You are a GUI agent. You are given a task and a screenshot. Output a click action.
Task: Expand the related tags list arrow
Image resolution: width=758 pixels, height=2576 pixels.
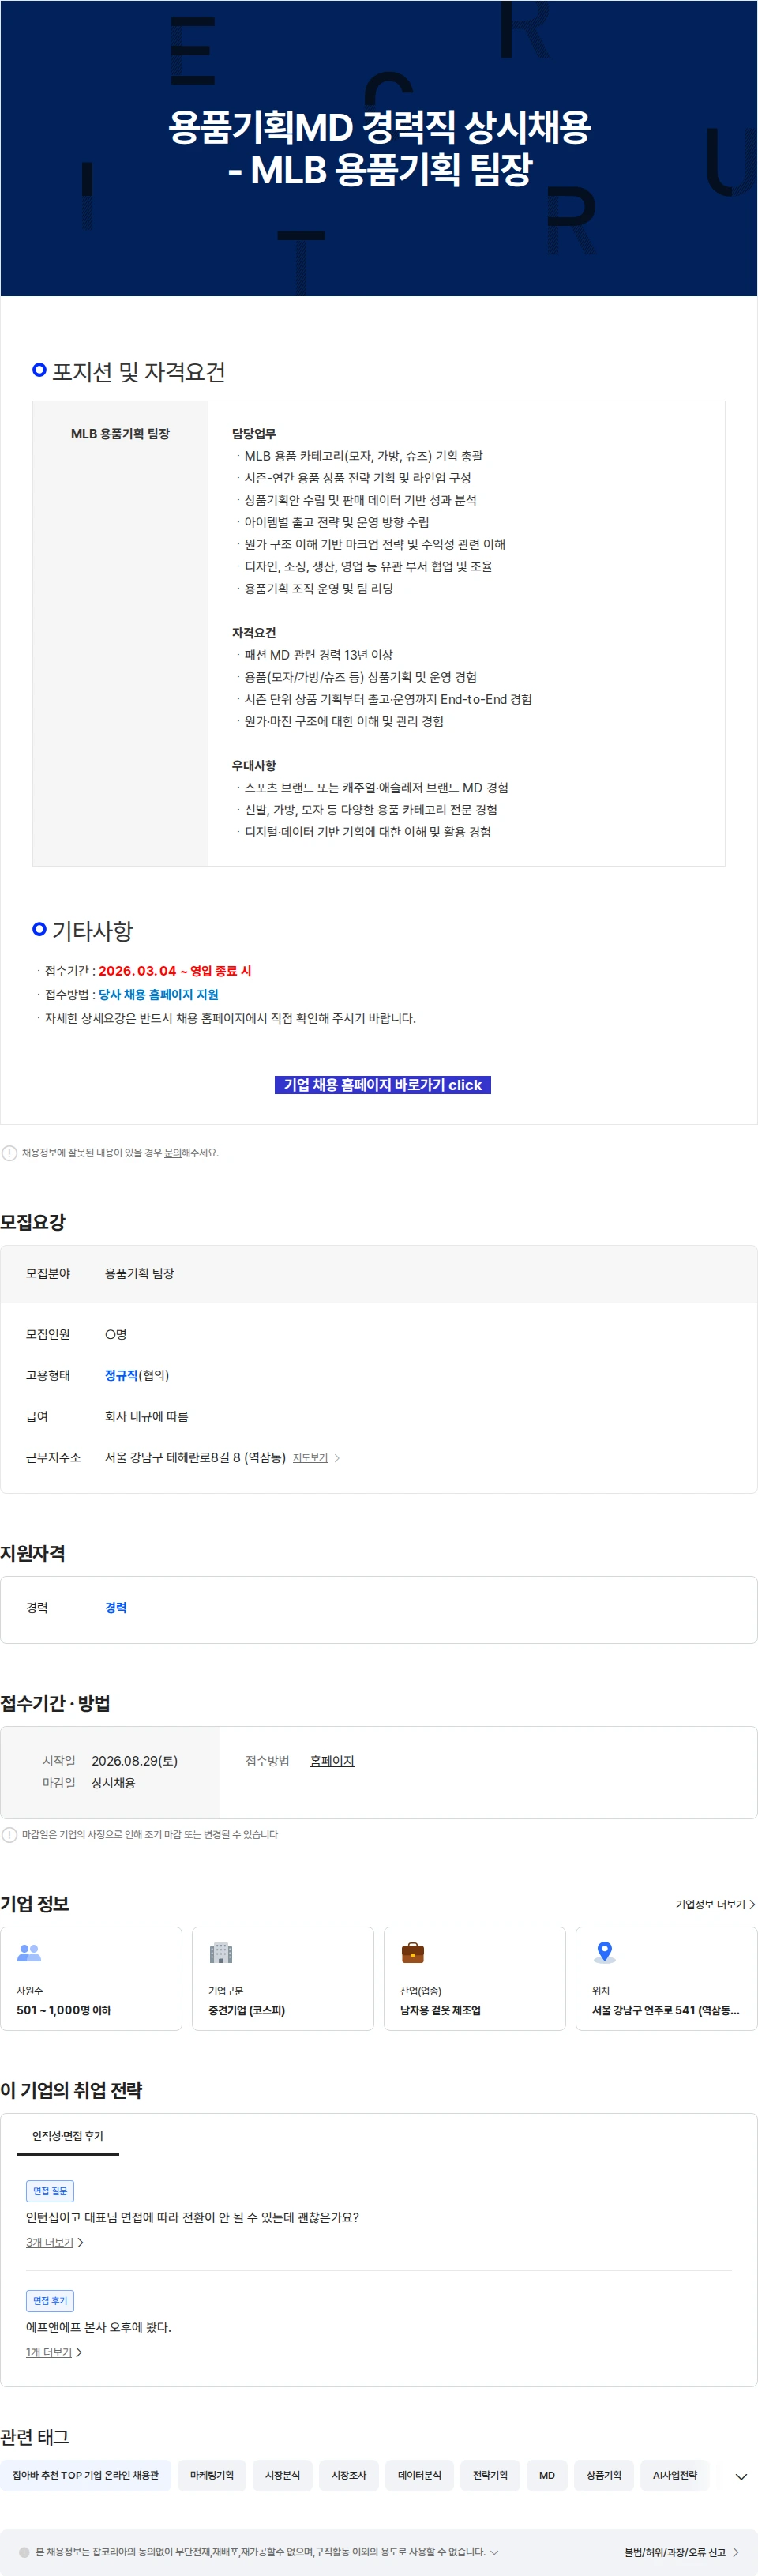tap(741, 2476)
